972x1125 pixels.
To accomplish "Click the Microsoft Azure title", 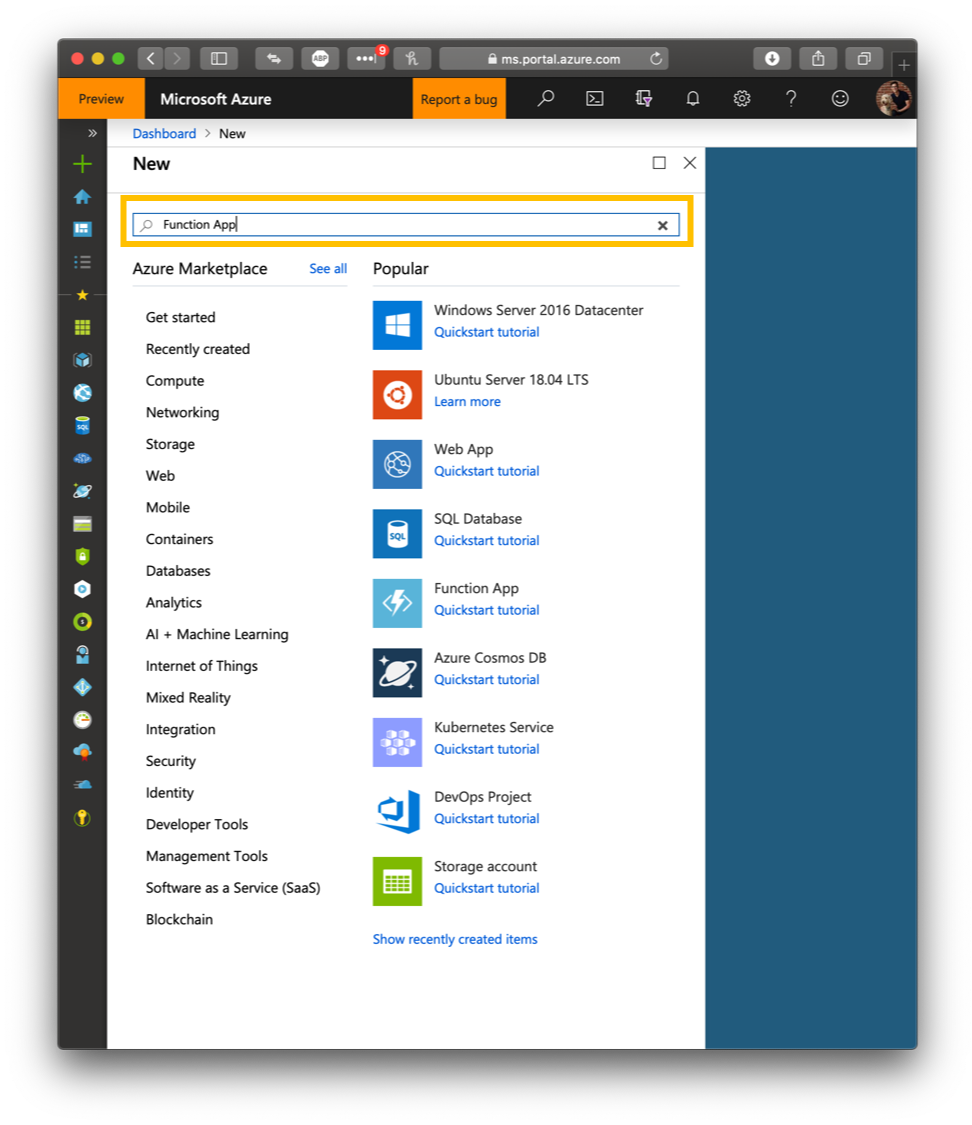I will [x=215, y=99].
